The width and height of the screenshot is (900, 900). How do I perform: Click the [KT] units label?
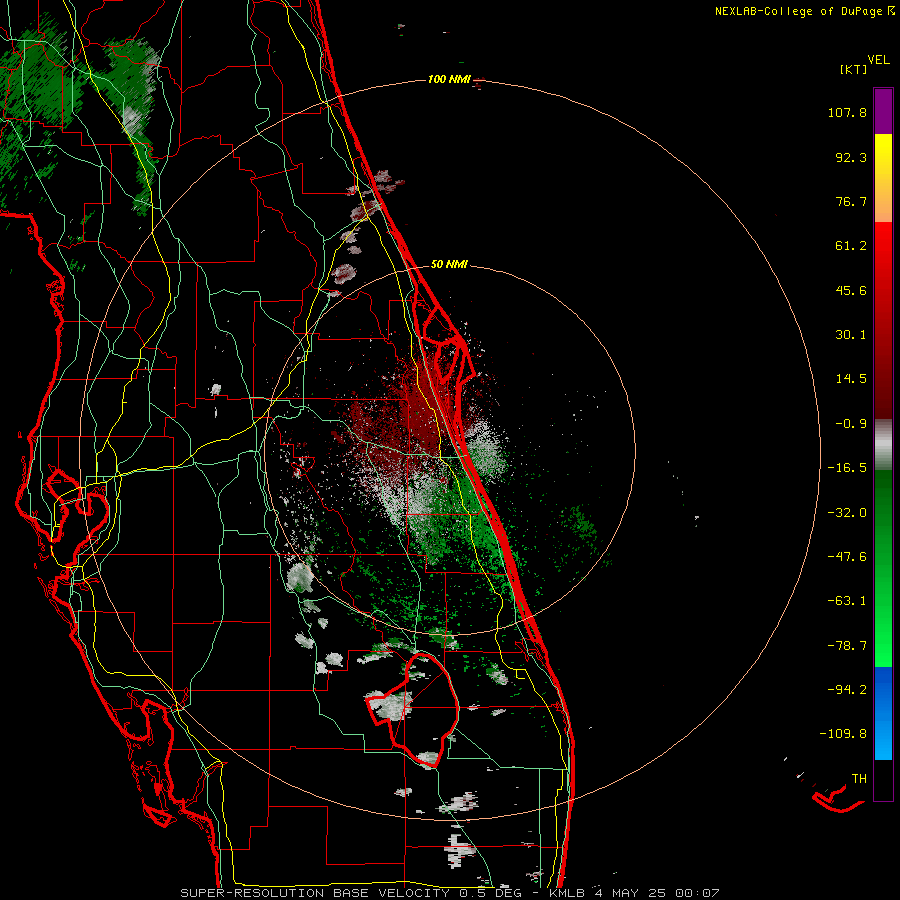854,69
